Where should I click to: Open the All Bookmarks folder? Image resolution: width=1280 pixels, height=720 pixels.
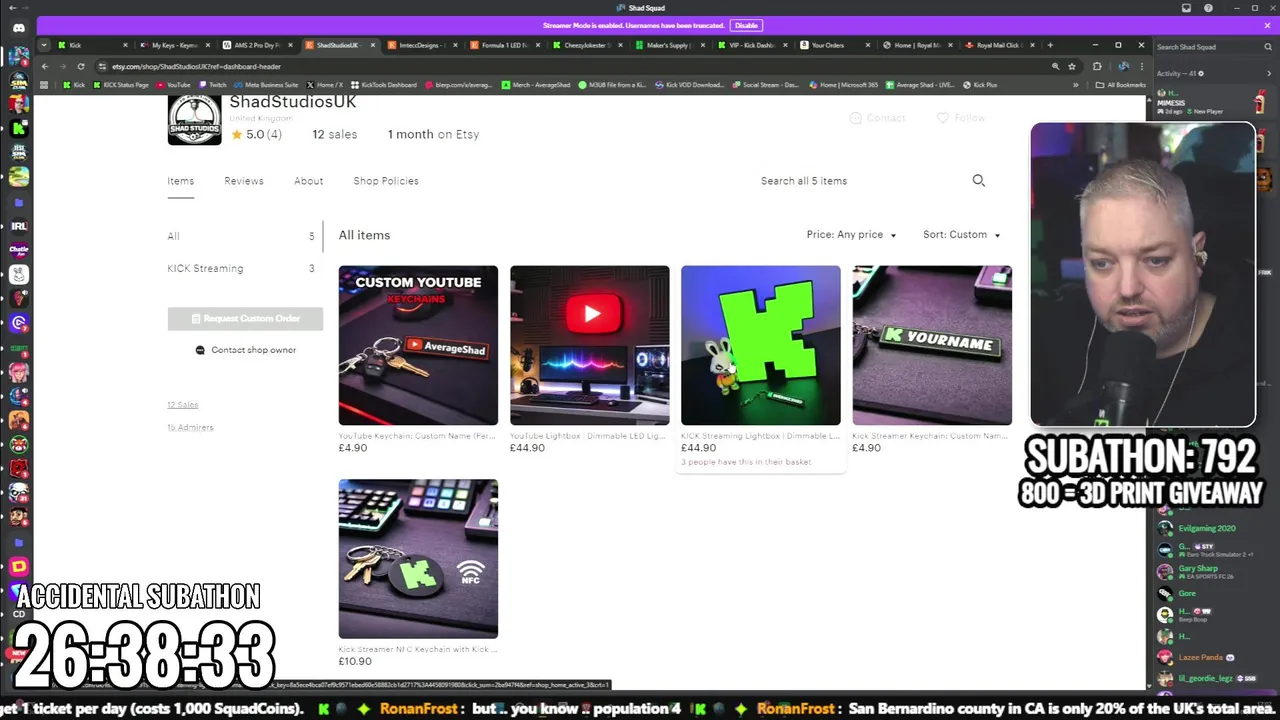coord(1121,85)
